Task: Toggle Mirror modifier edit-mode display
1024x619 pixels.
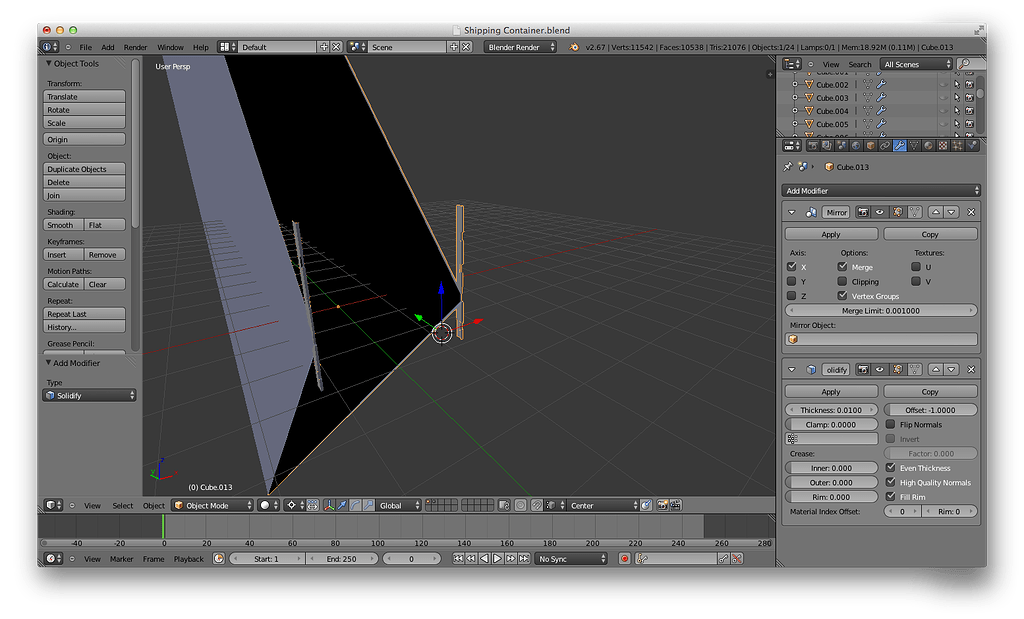Action: click(898, 212)
